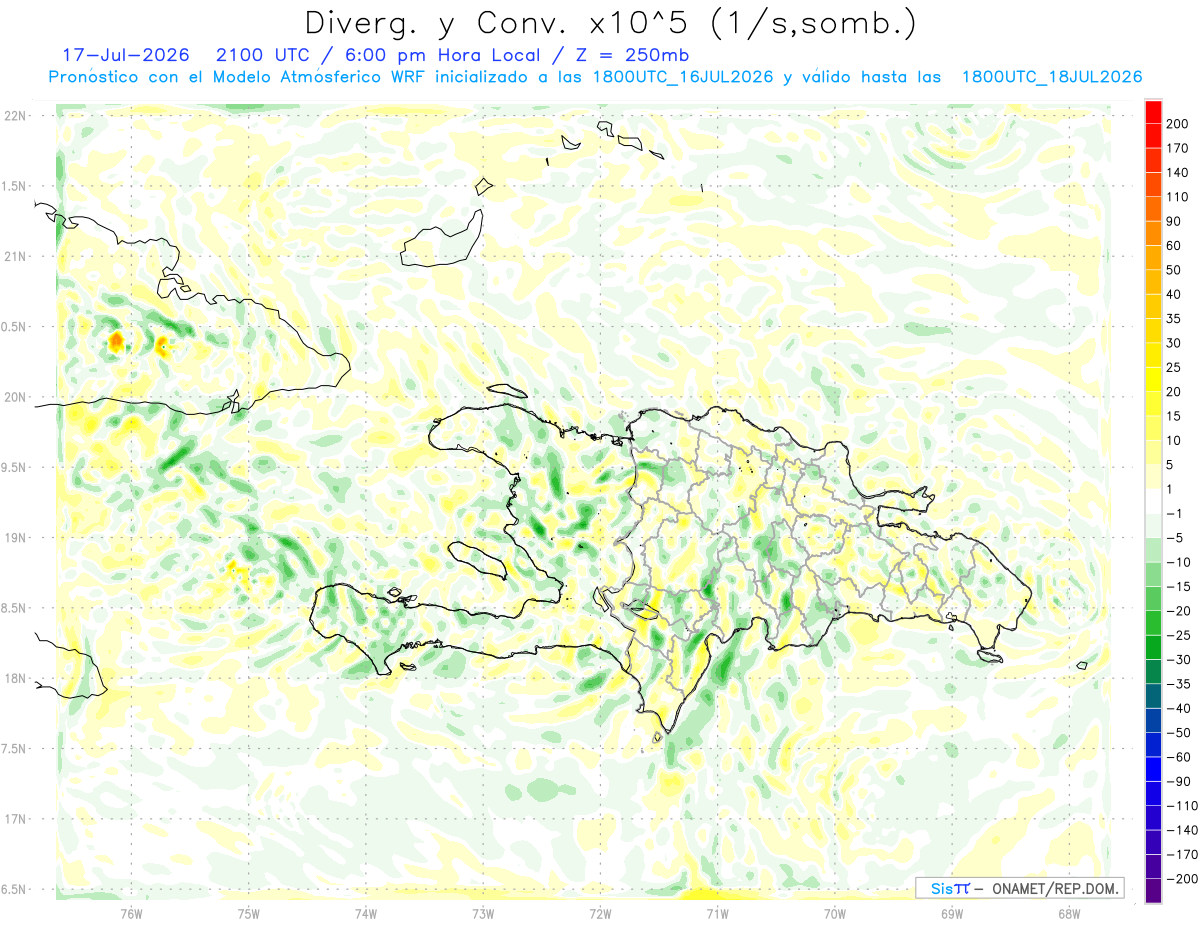The image size is (1200, 927).
Task: Pick the yellow colorbar segment between 20 and 25
Action: [x=1153, y=380]
